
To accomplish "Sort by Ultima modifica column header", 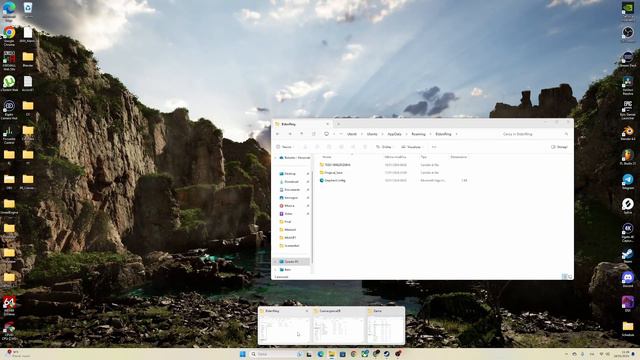I will [x=396, y=157].
